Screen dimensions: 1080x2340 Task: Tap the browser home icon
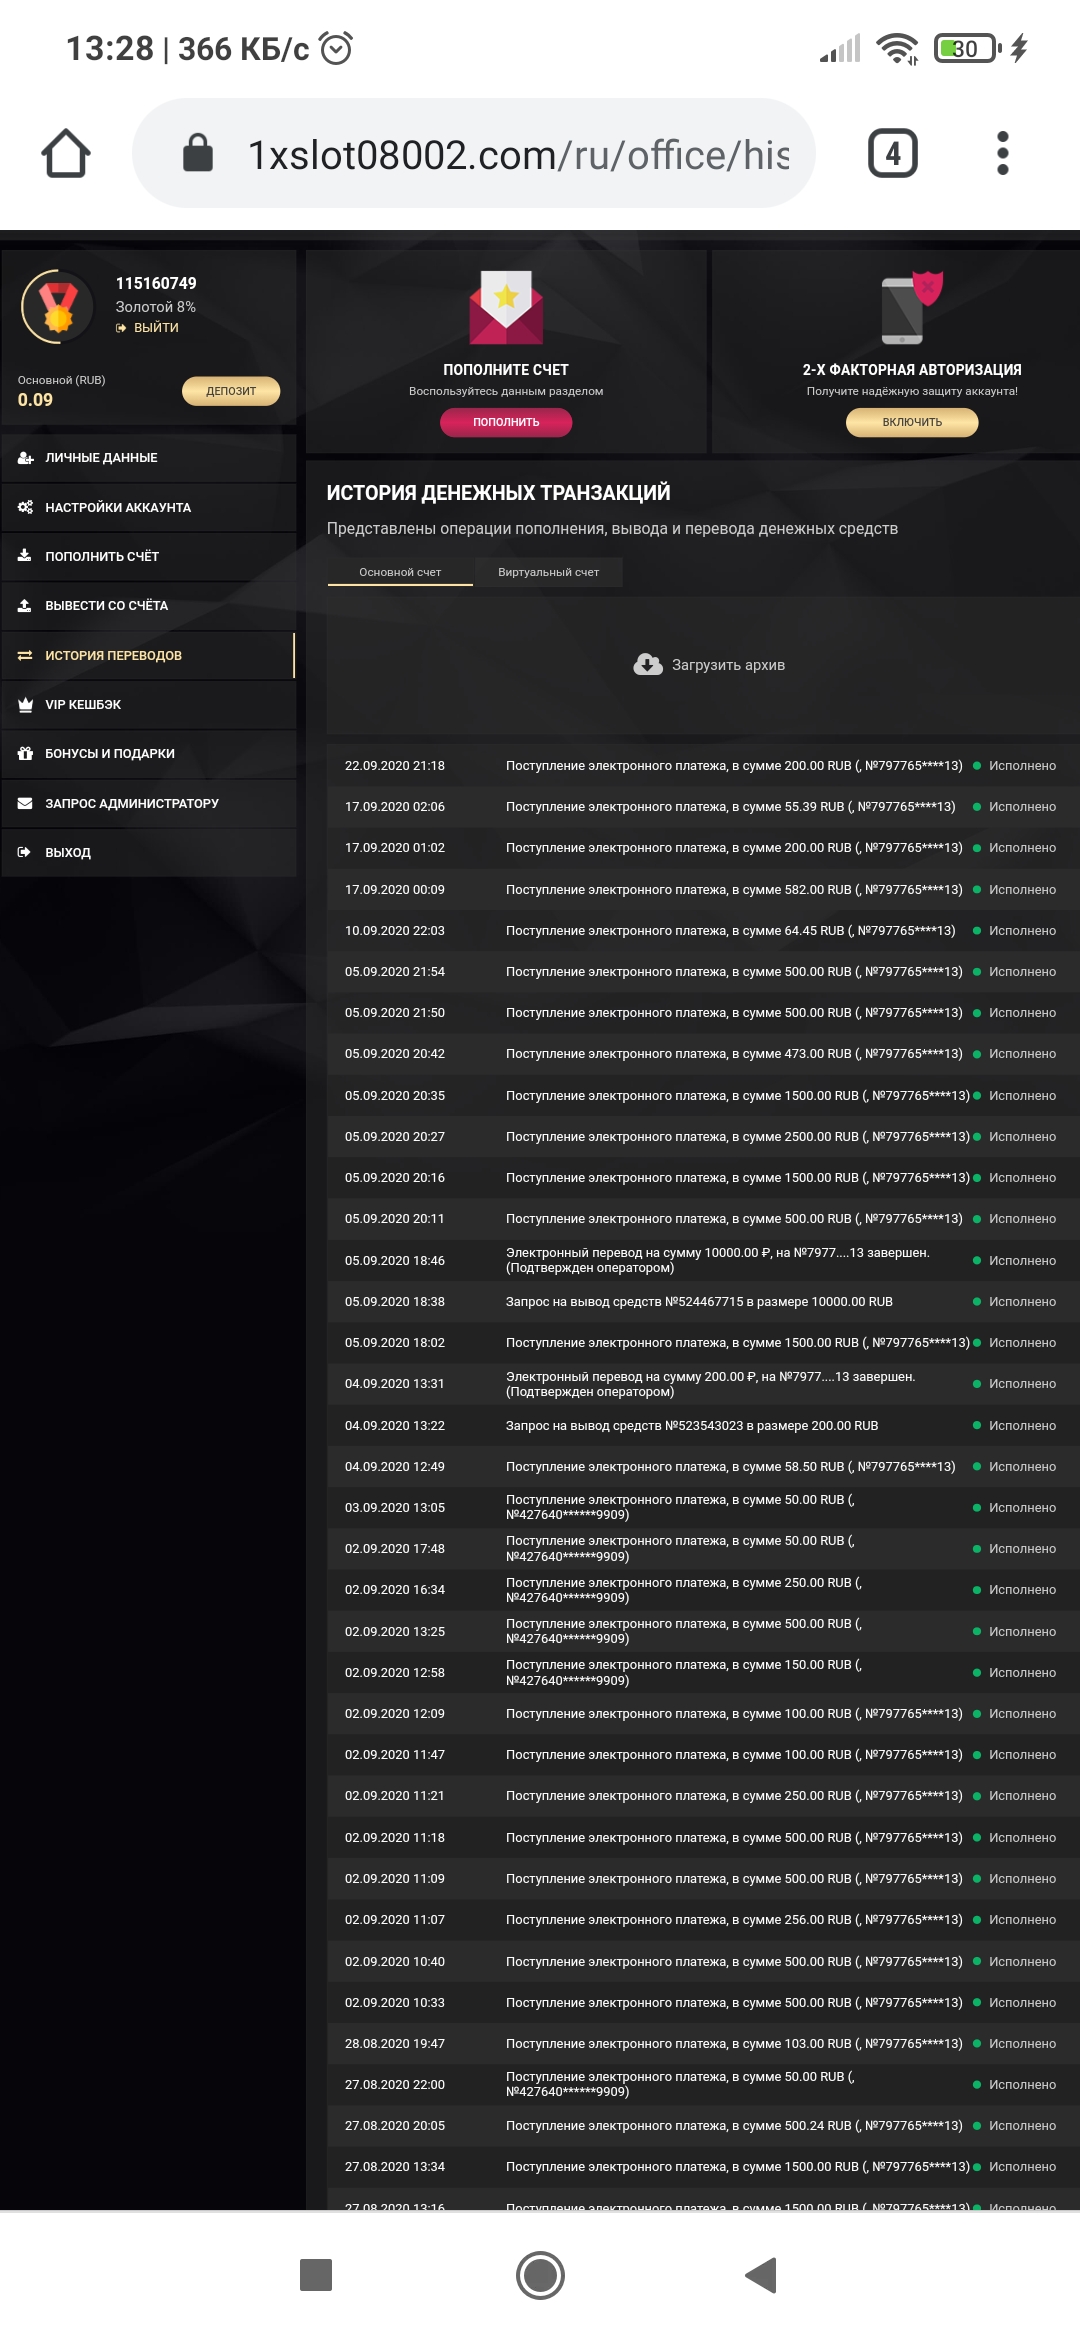66,154
